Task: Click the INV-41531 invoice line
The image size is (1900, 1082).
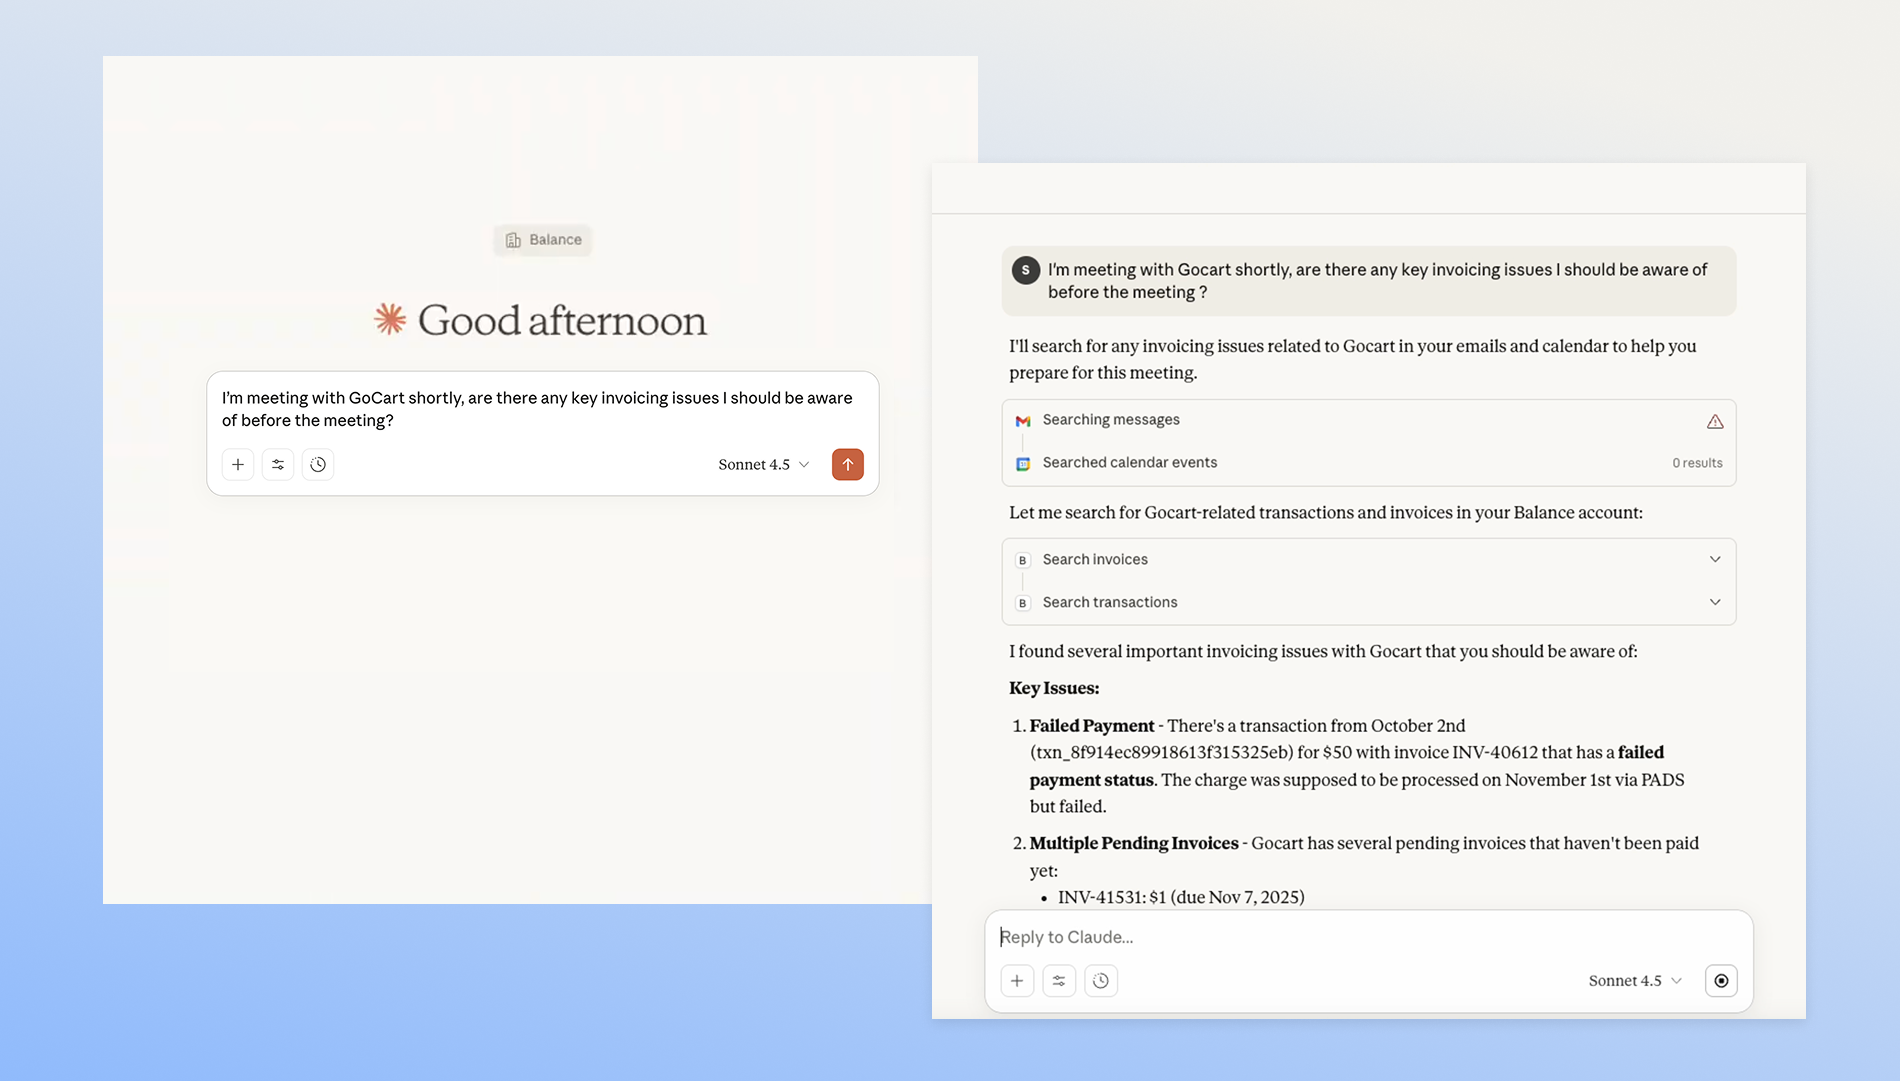Action: coord(1181,897)
